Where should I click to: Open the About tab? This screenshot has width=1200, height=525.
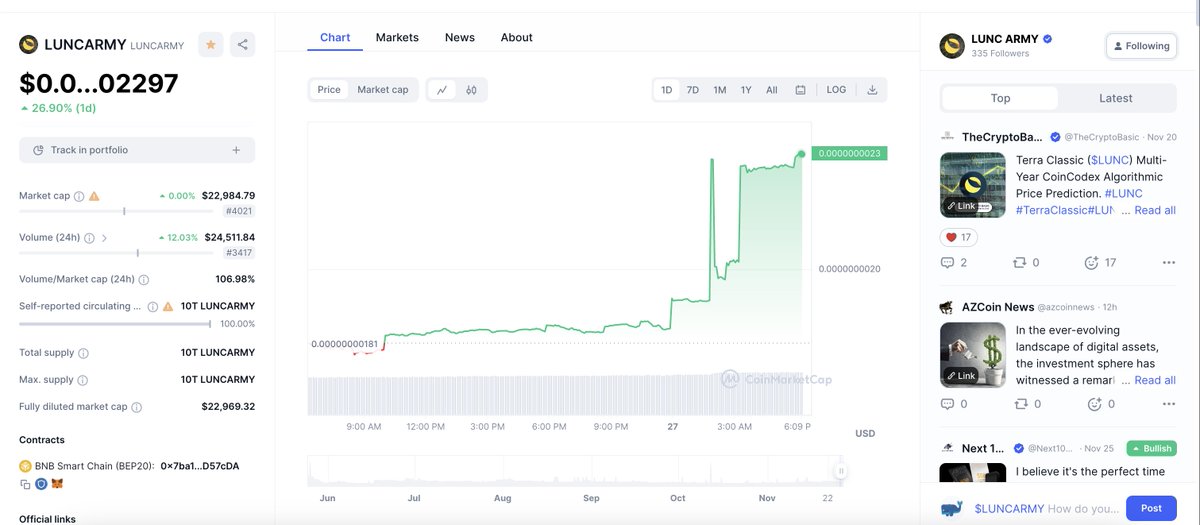click(x=517, y=37)
